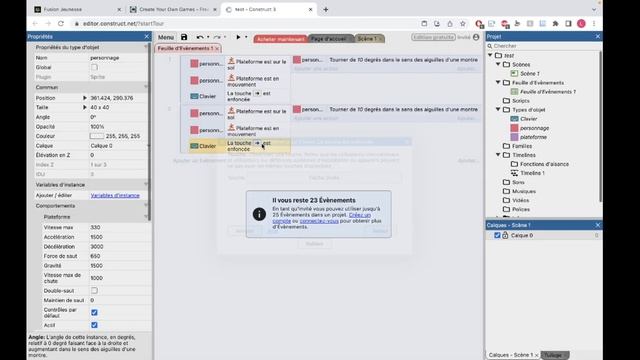Image resolution: width=640 pixels, height=360 pixels.
Task: Select Feuille d'Évènements 1 tab
Action: [185, 48]
